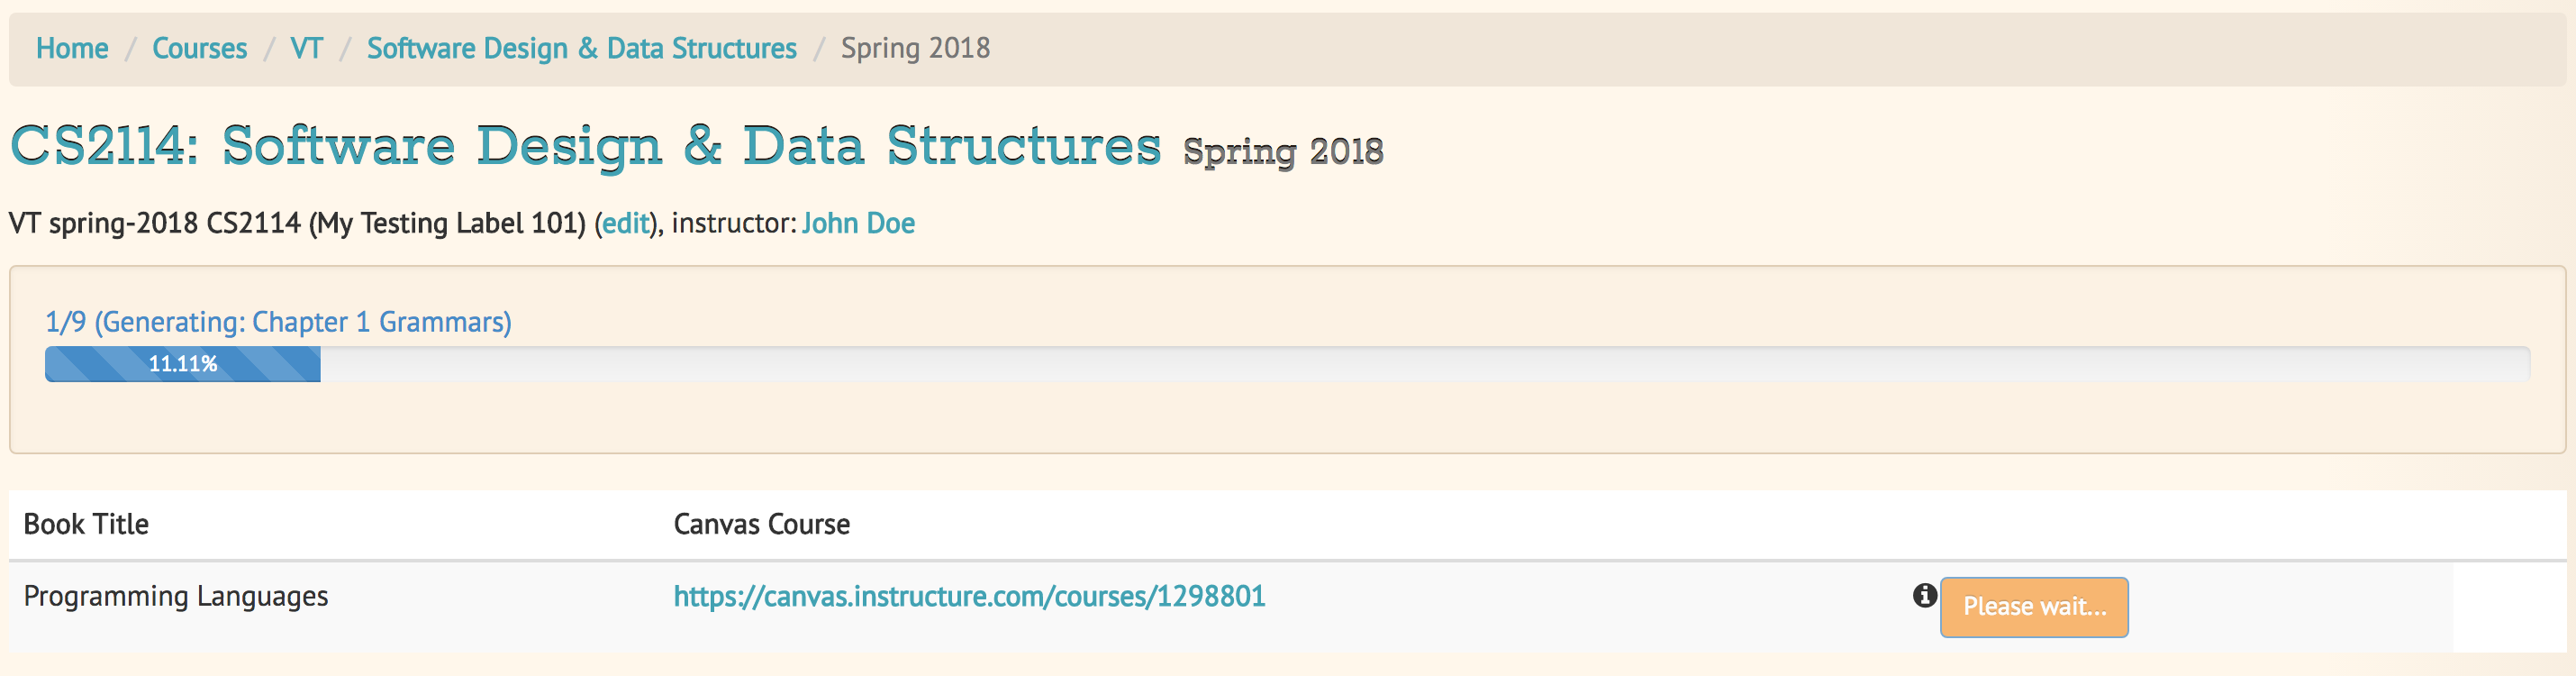This screenshot has width=2576, height=676.
Task: Click the Book Title column header
Action: (86, 524)
